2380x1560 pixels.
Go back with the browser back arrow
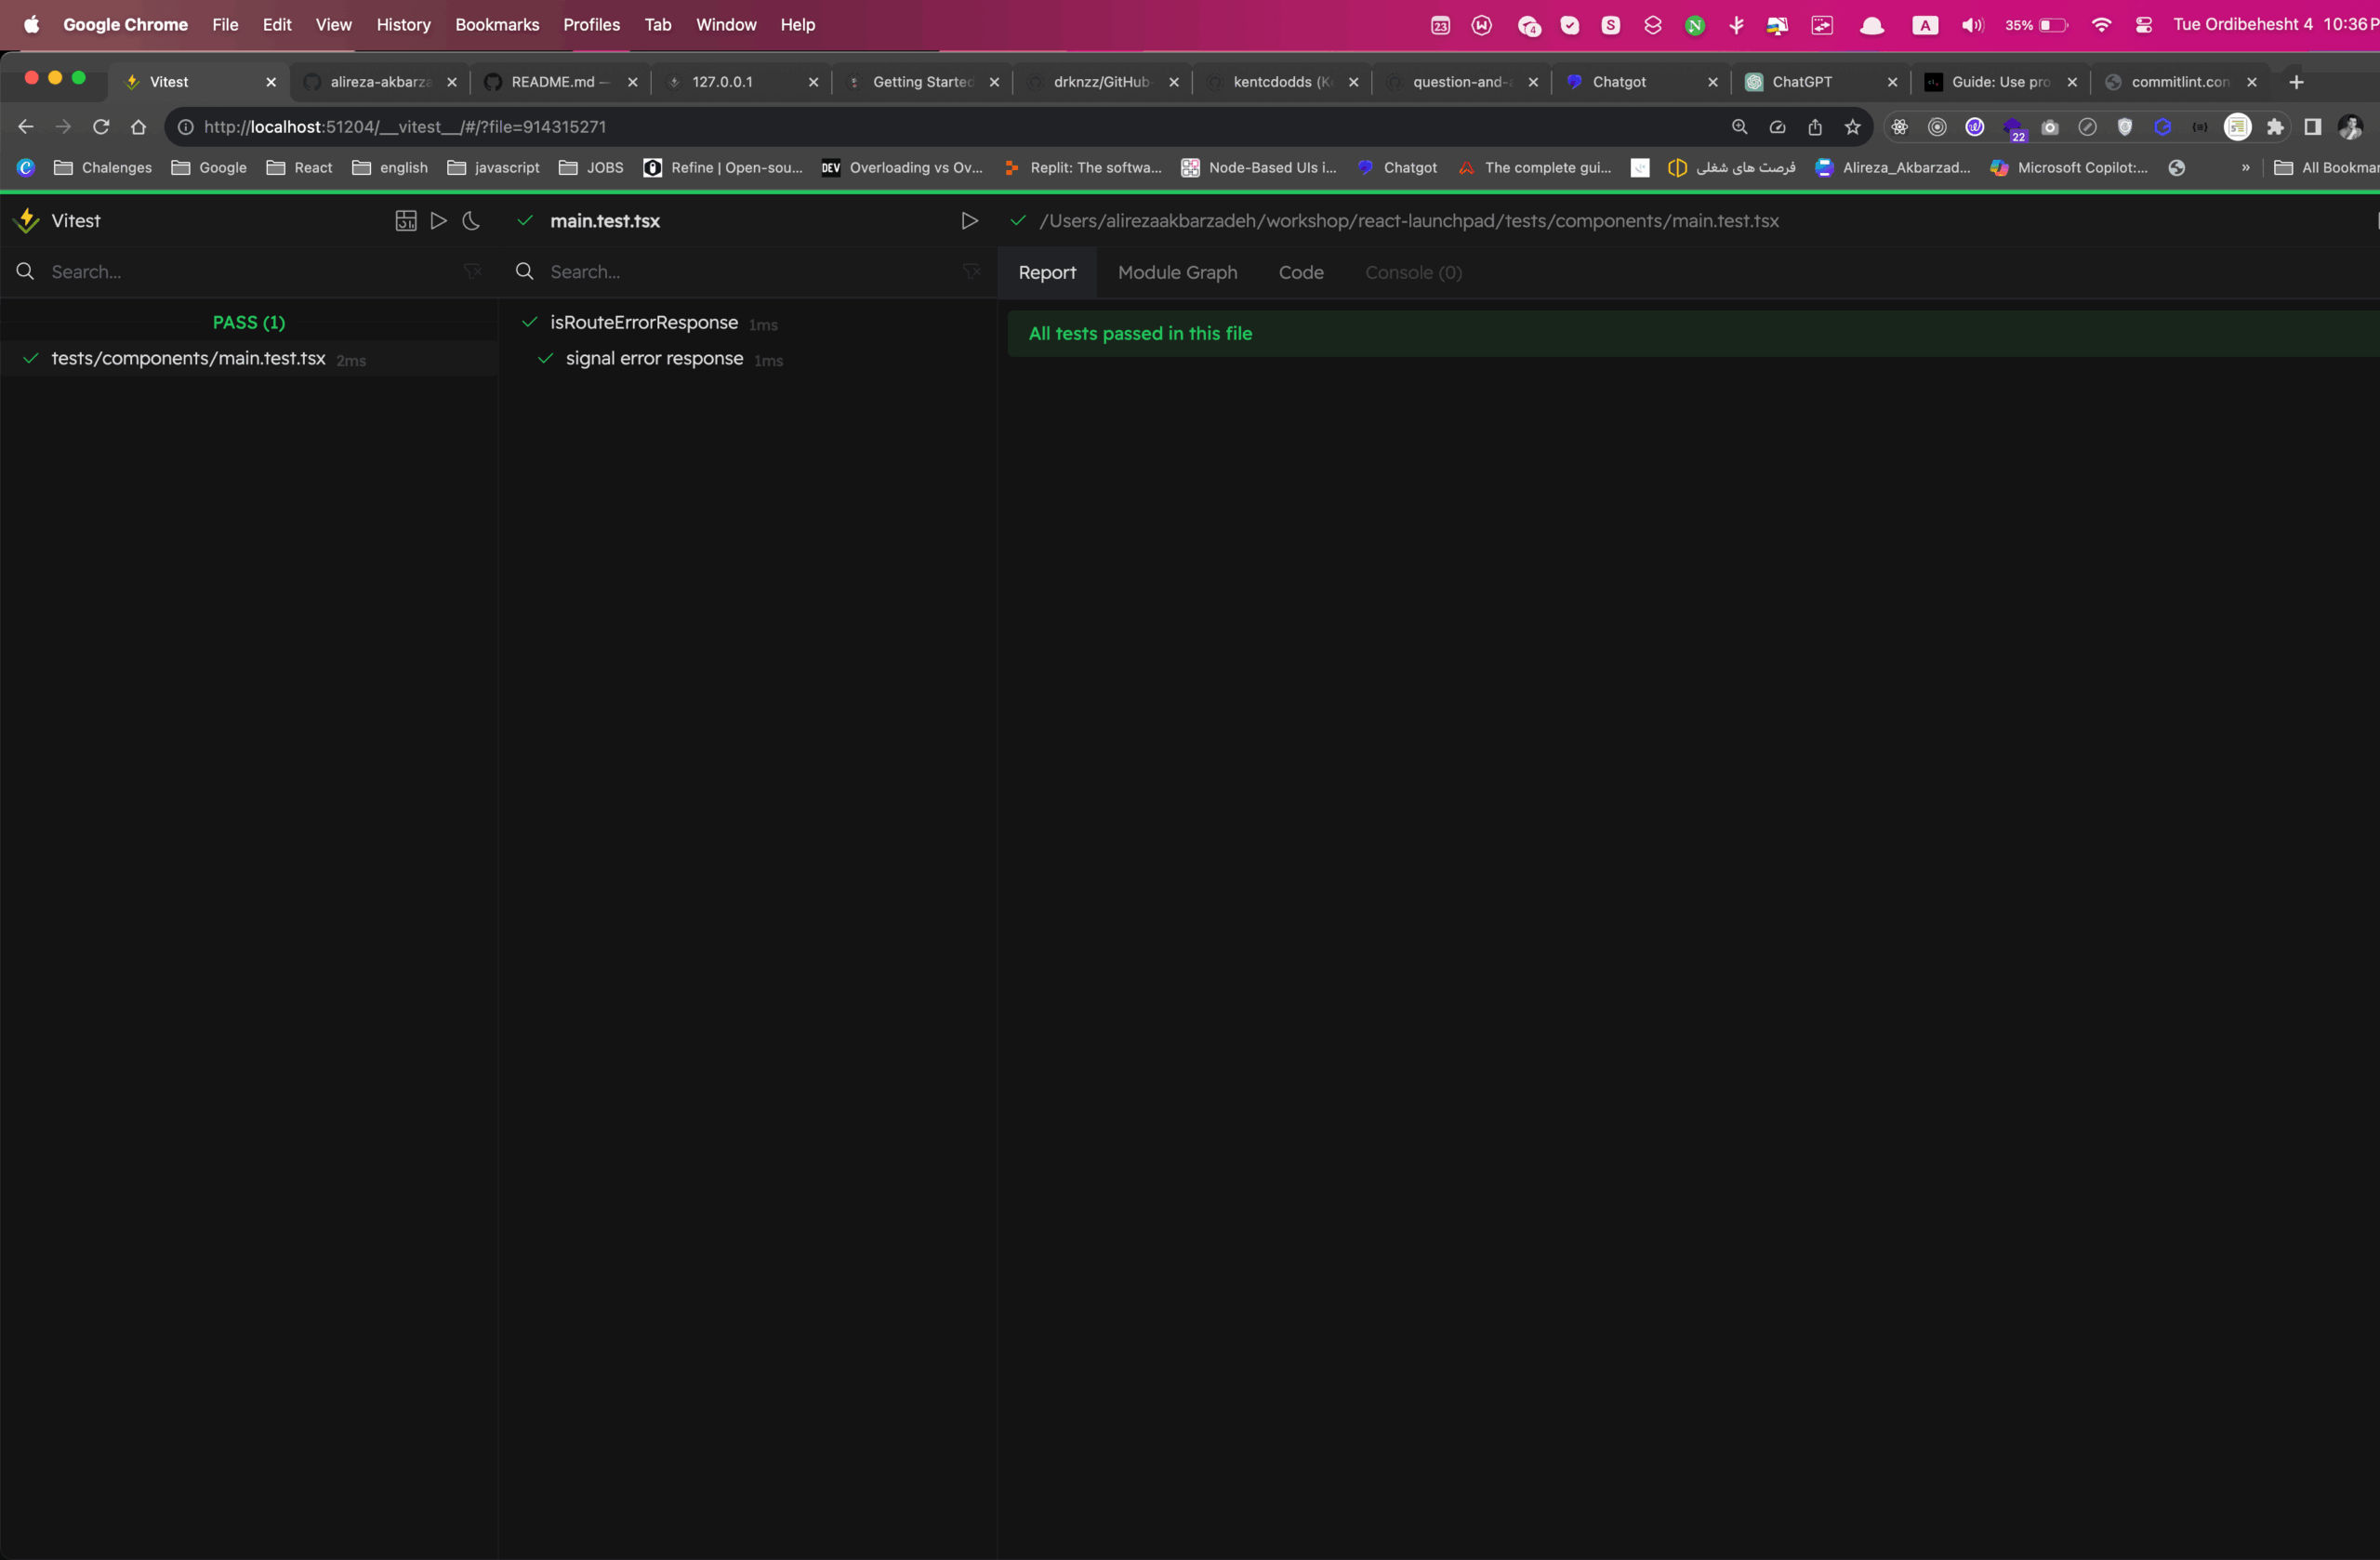click(x=26, y=127)
